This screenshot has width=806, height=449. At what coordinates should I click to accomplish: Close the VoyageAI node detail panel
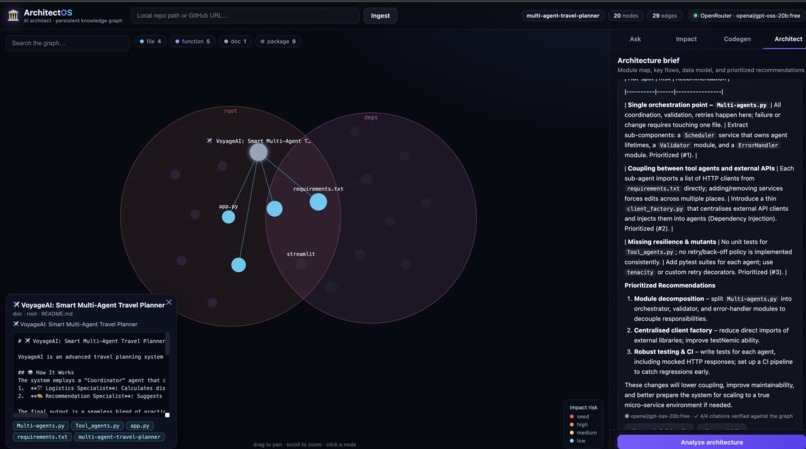point(169,302)
